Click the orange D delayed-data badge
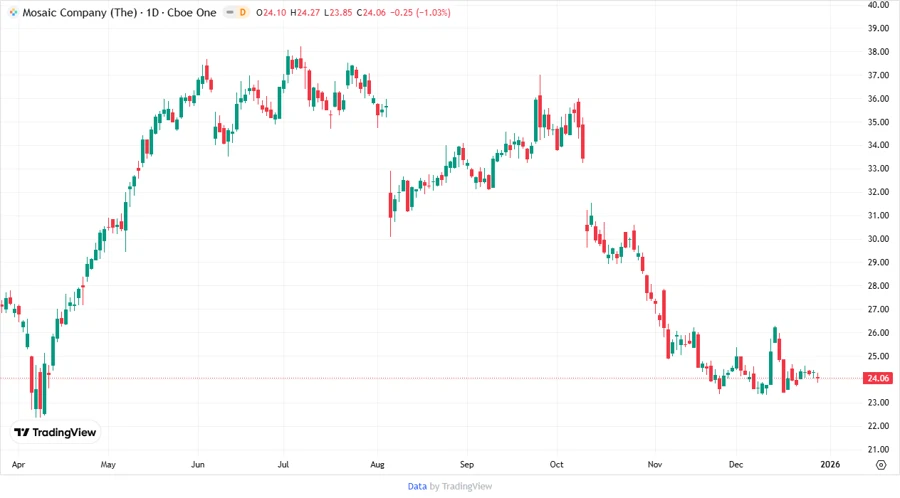The image size is (900, 498). [243, 12]
